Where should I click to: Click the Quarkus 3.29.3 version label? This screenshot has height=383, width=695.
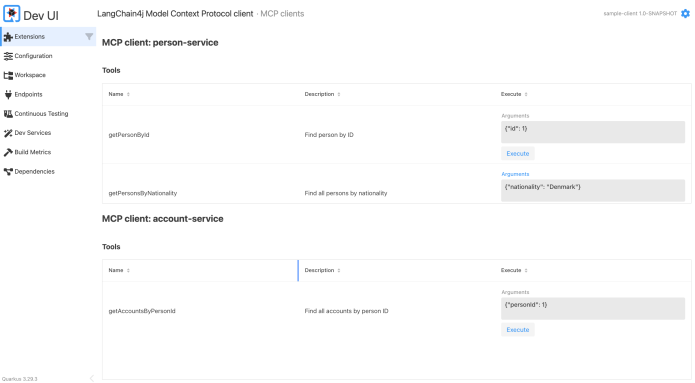tap(20, 379)
